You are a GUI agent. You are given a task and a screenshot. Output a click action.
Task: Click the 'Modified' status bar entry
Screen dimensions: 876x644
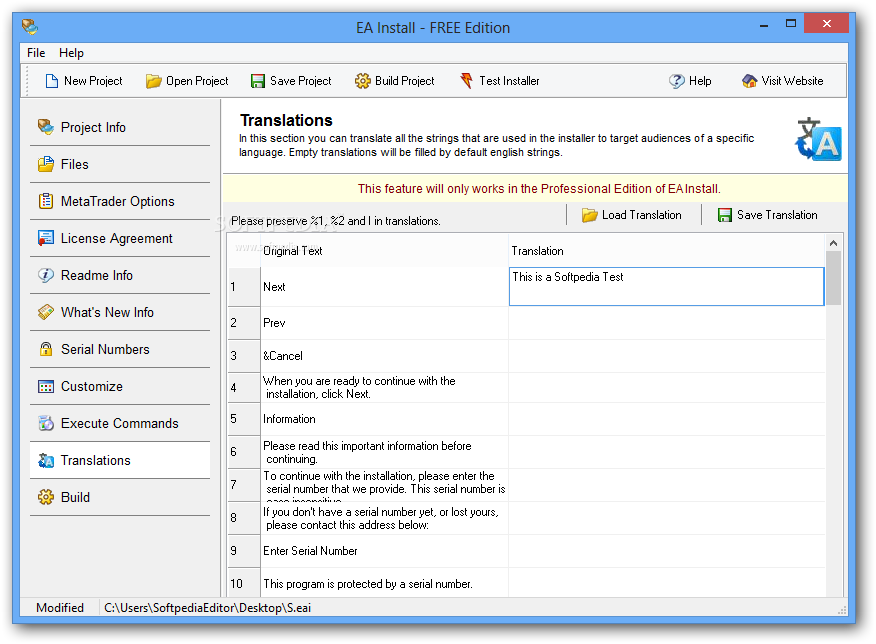click(x=60, y=608)
